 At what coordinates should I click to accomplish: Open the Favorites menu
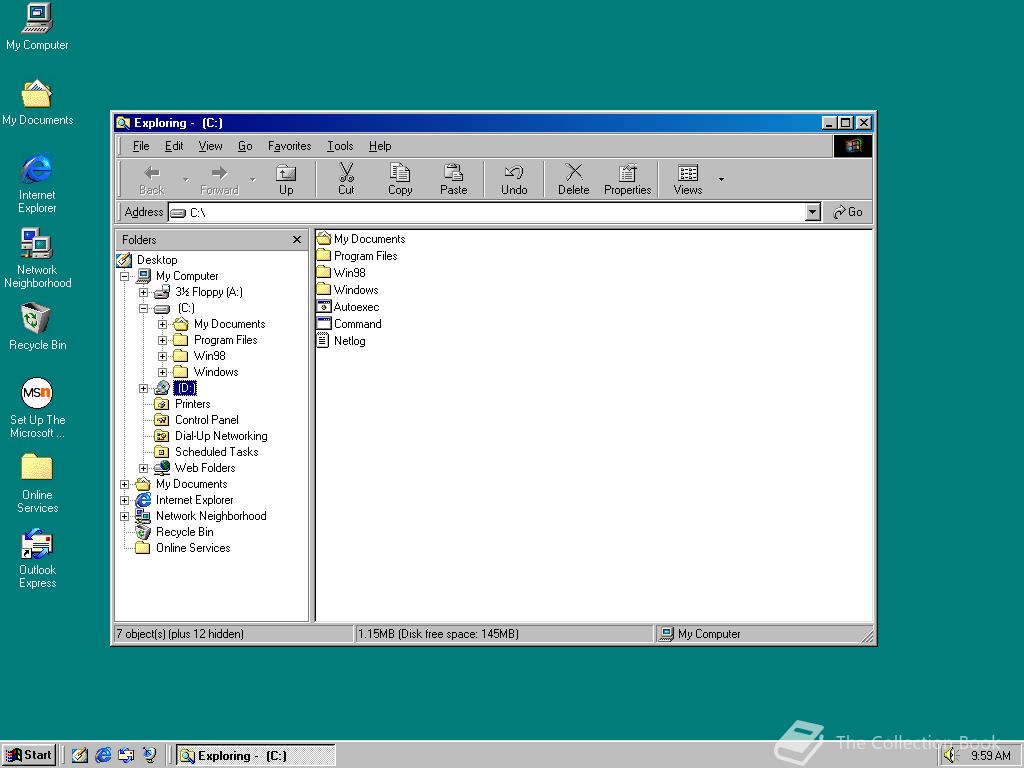pyautogui.click(x=289, y=146)
